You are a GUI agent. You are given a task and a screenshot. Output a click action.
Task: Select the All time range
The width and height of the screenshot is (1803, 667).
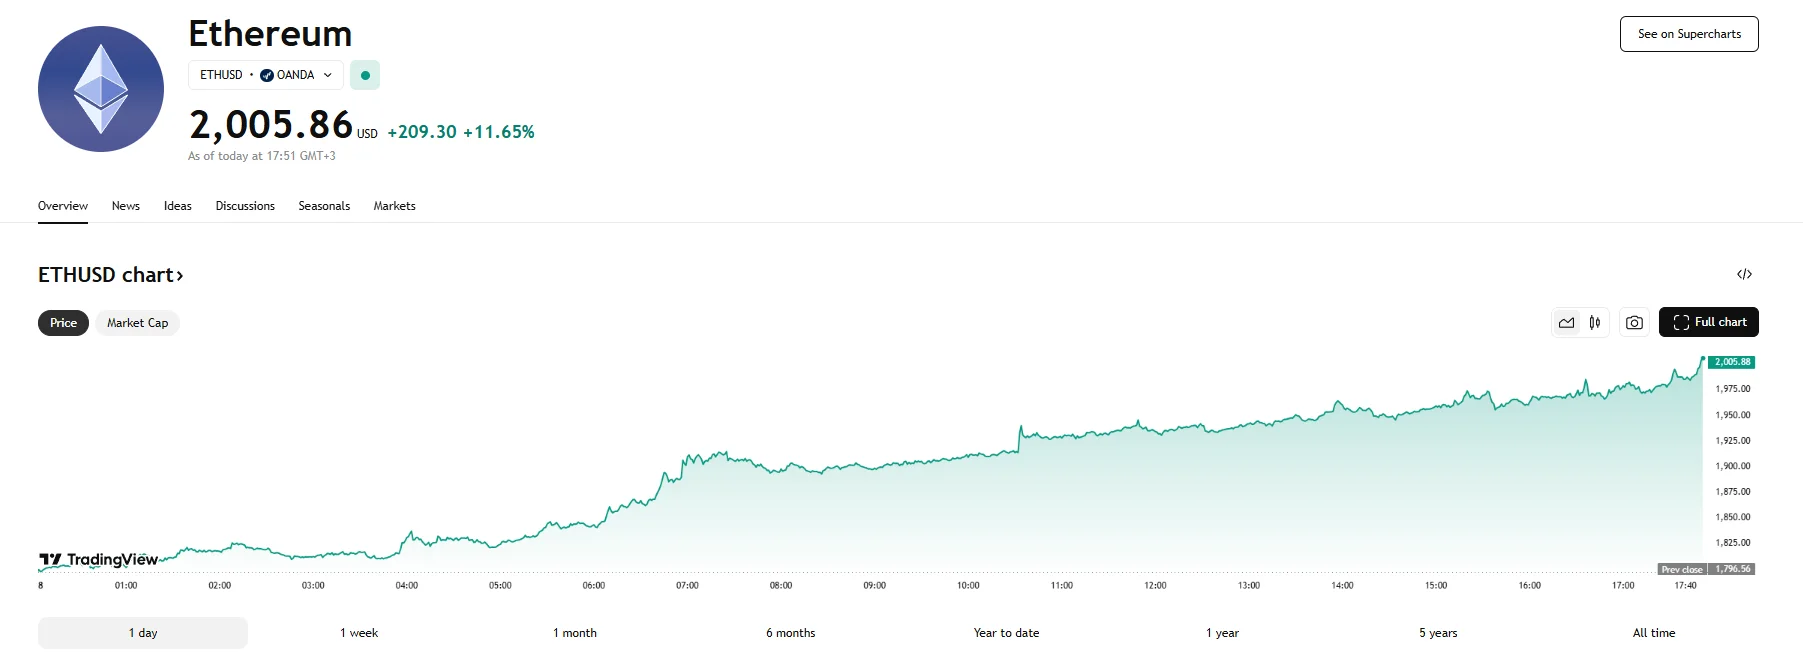point(1654,633)
